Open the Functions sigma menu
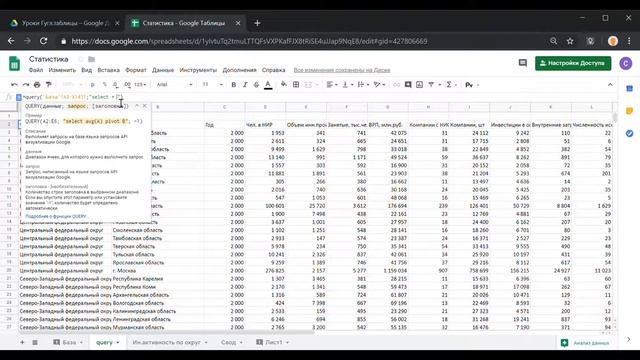 [x=451, y=84]
